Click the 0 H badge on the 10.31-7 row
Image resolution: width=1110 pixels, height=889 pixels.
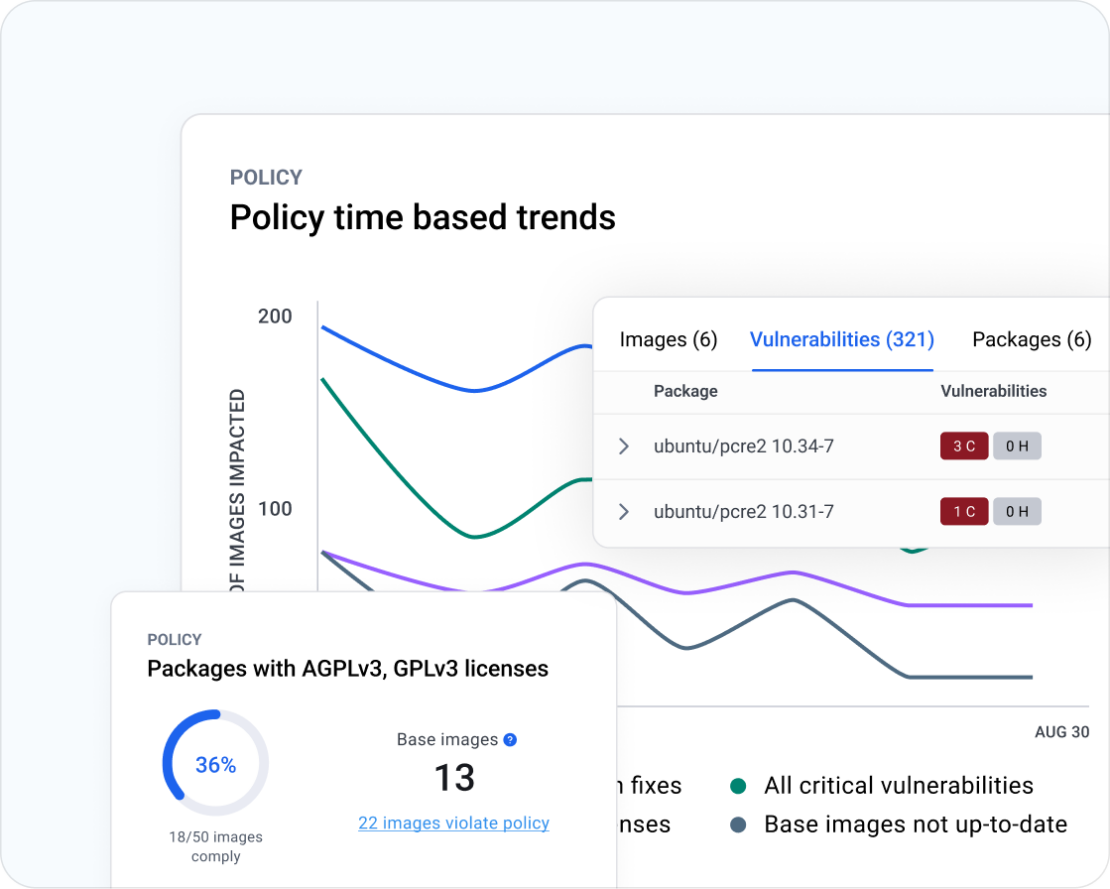(1016, 511)
